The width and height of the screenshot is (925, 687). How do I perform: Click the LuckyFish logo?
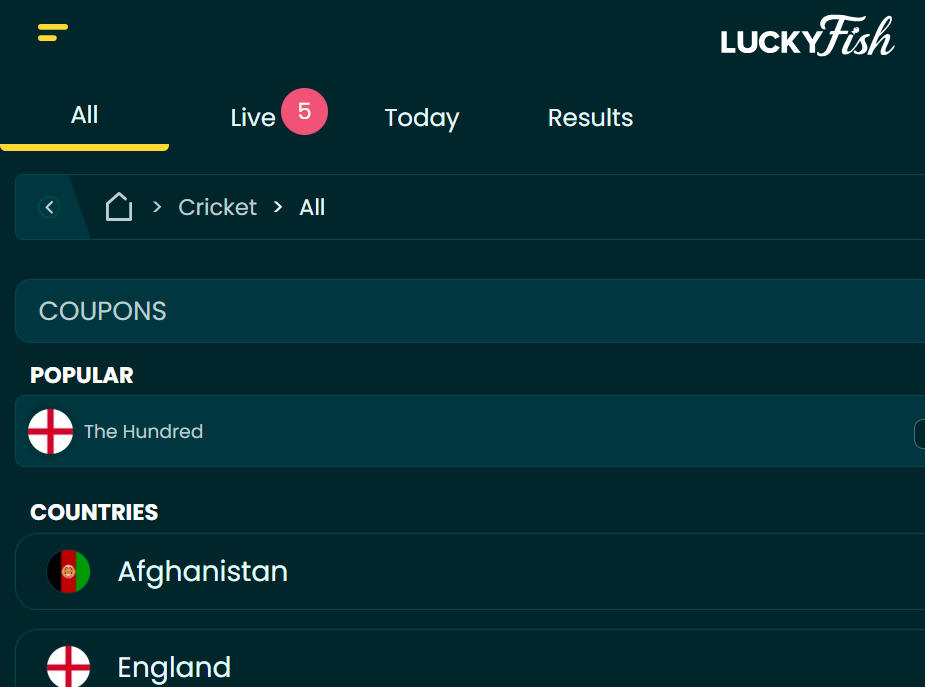point(807,36)
